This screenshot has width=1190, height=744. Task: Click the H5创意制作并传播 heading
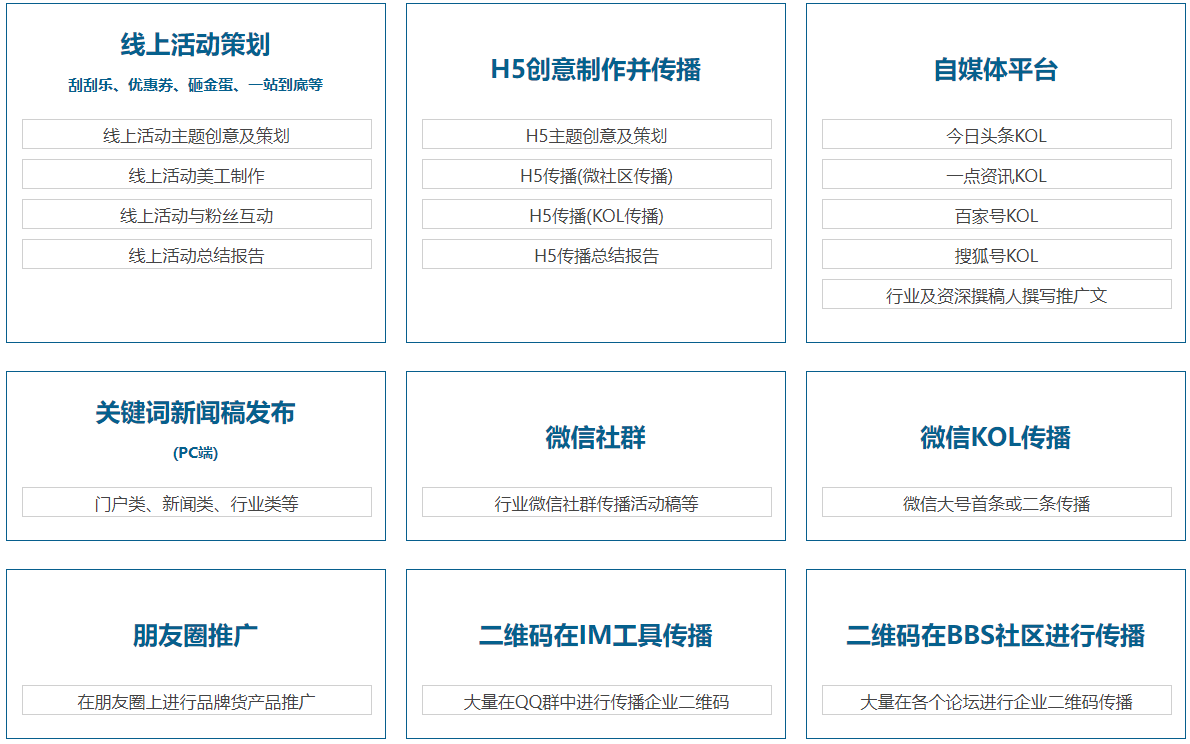pyautogui.click(x=596, y=69)
